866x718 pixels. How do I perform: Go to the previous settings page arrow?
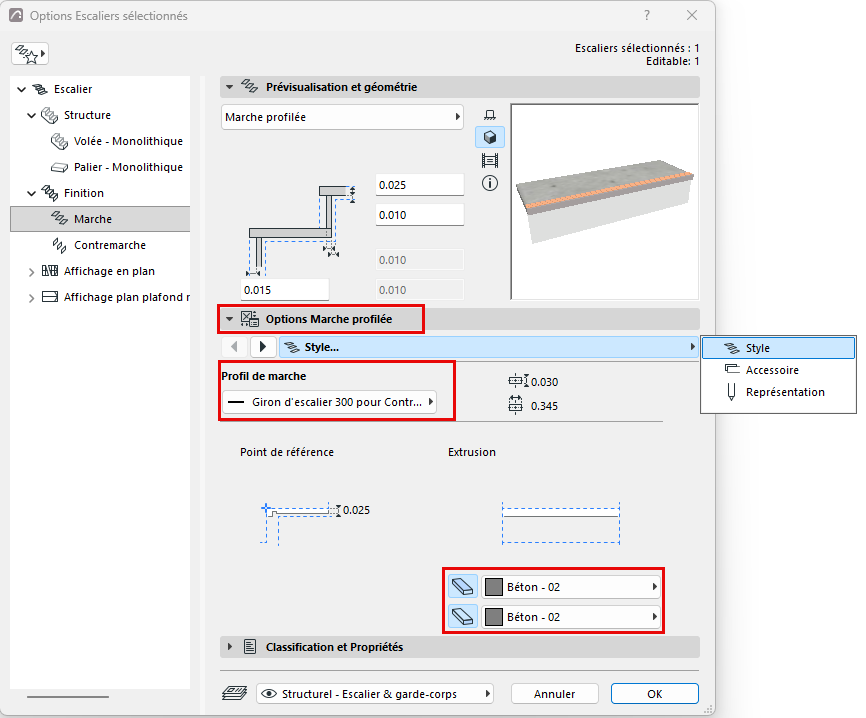point(234,347)
